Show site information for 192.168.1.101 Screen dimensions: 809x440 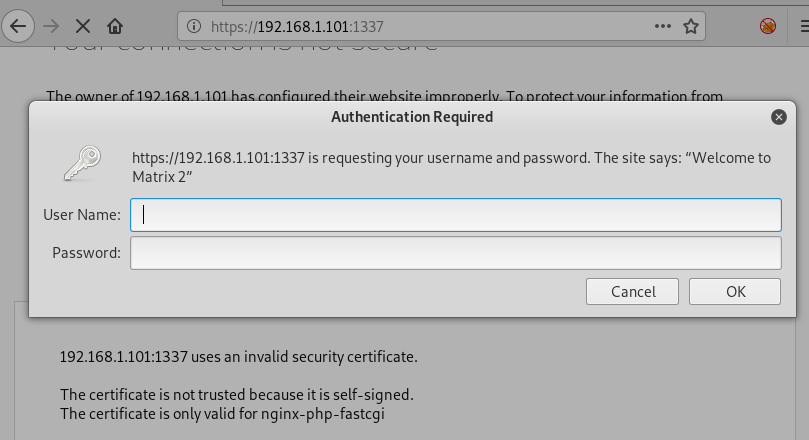(194, 25)
